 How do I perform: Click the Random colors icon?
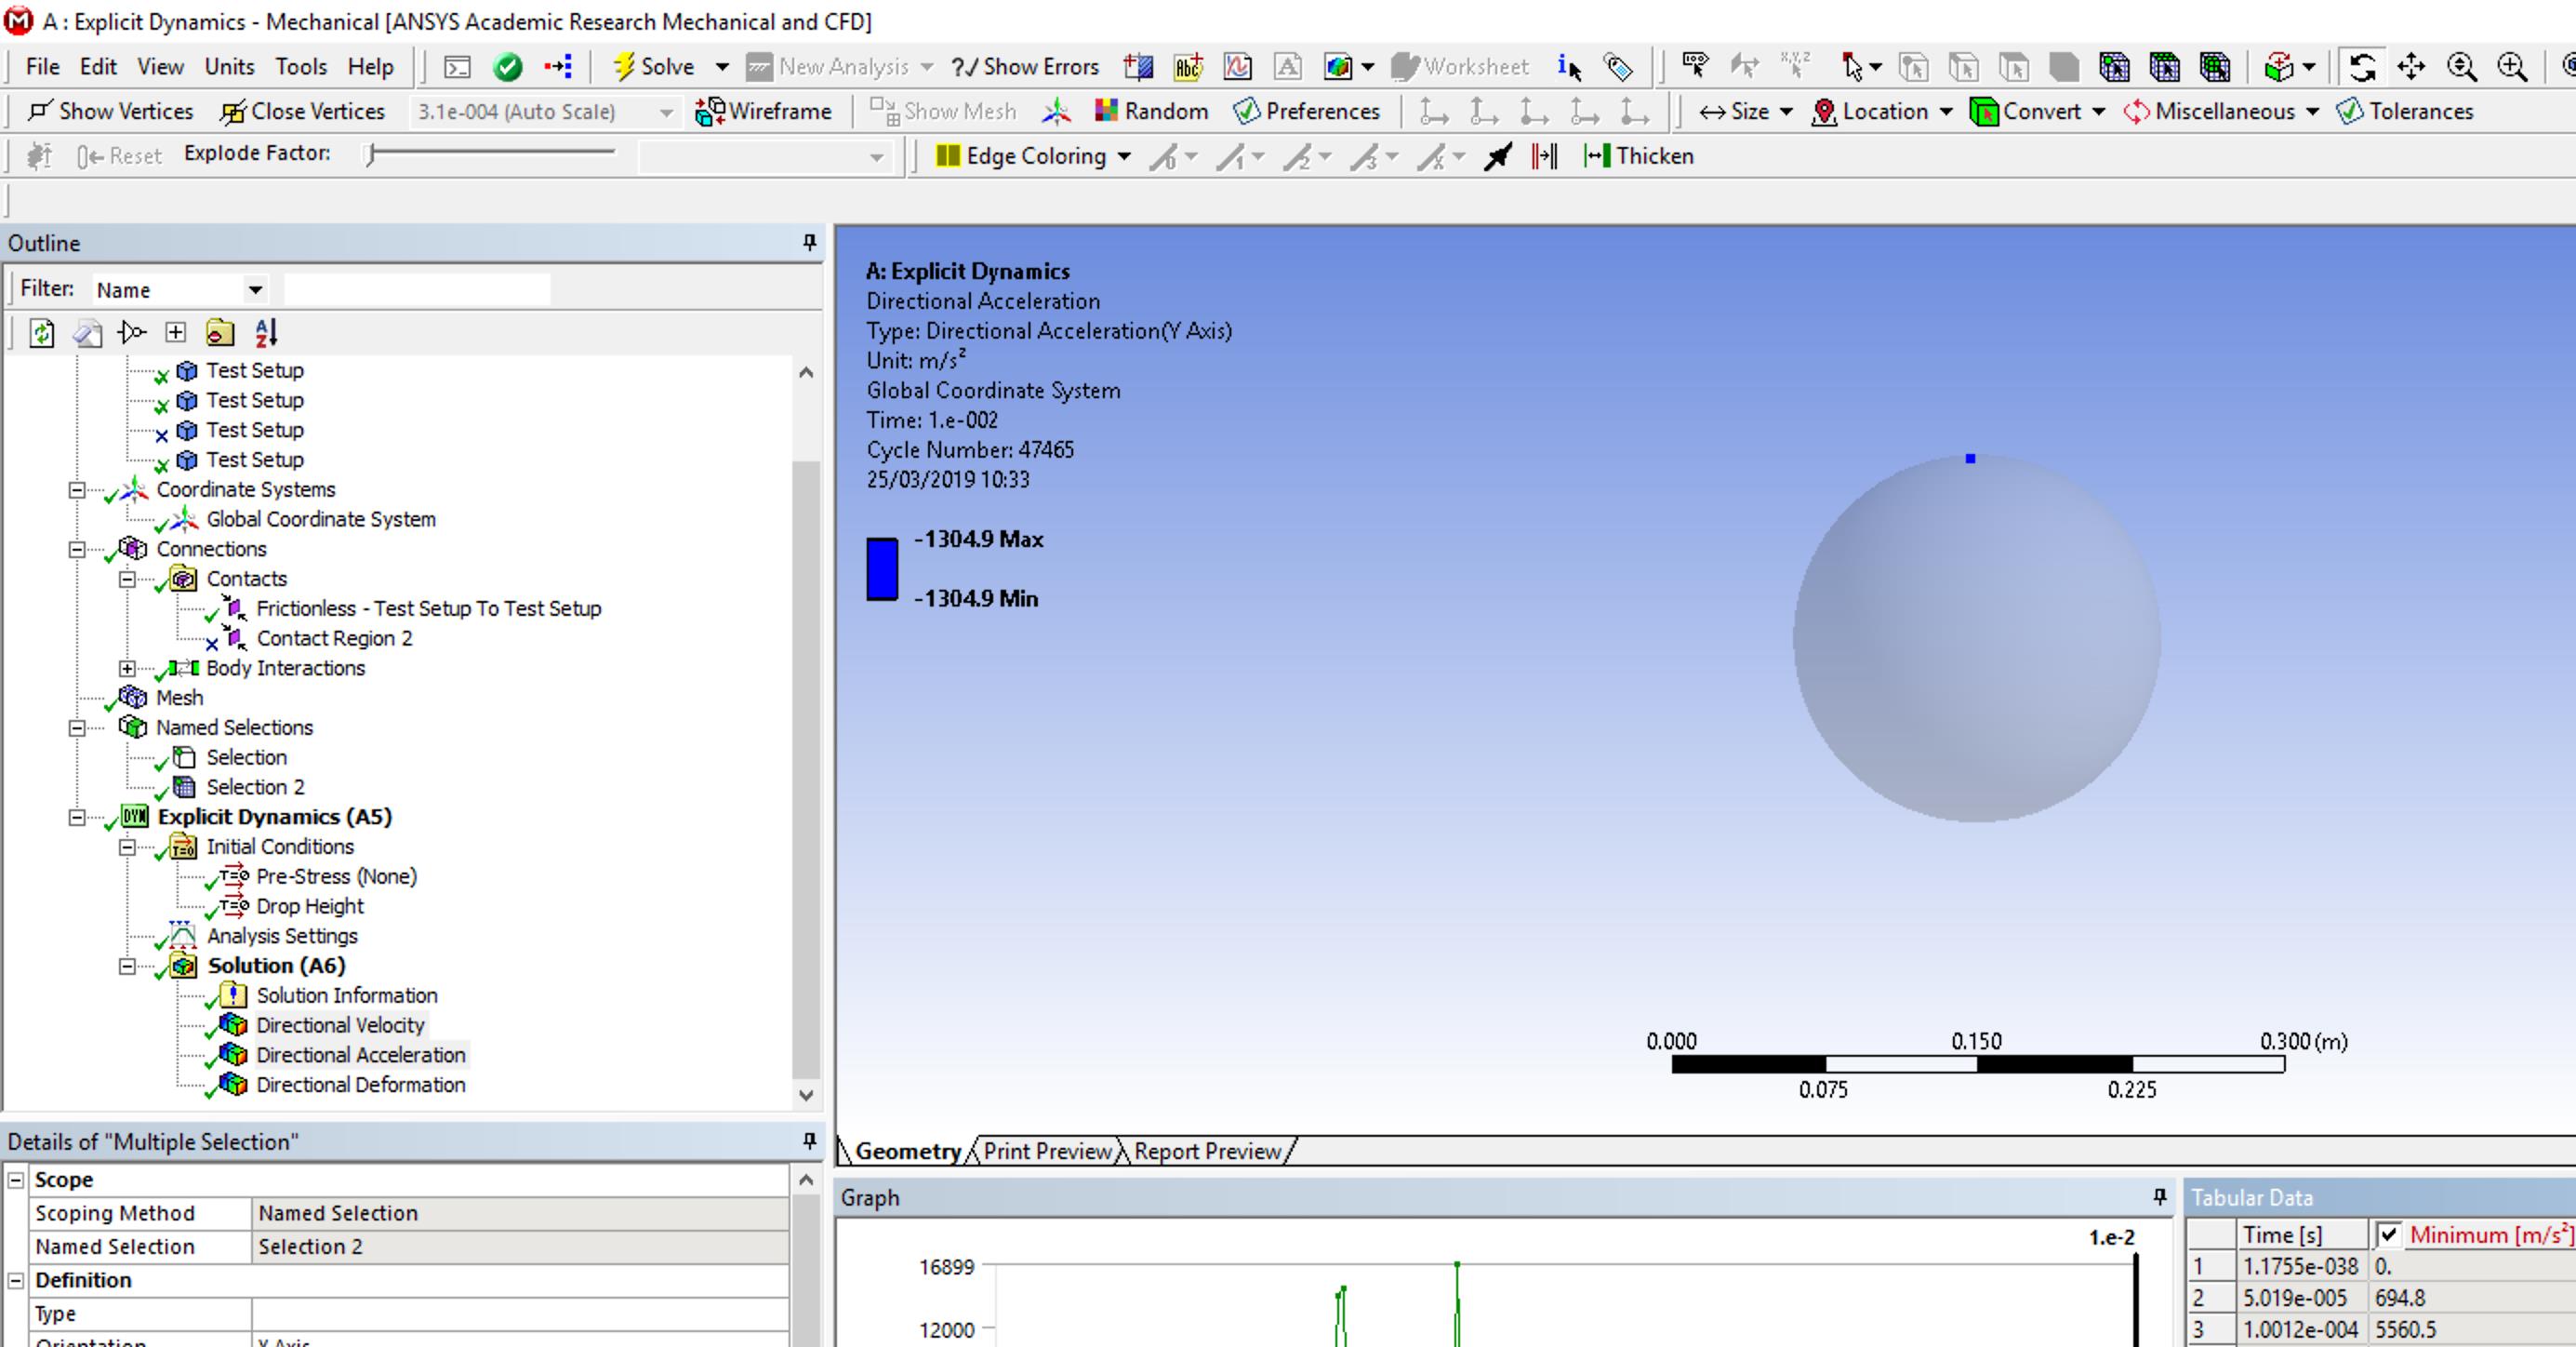pyautogui.click(x=1105, y=111)
